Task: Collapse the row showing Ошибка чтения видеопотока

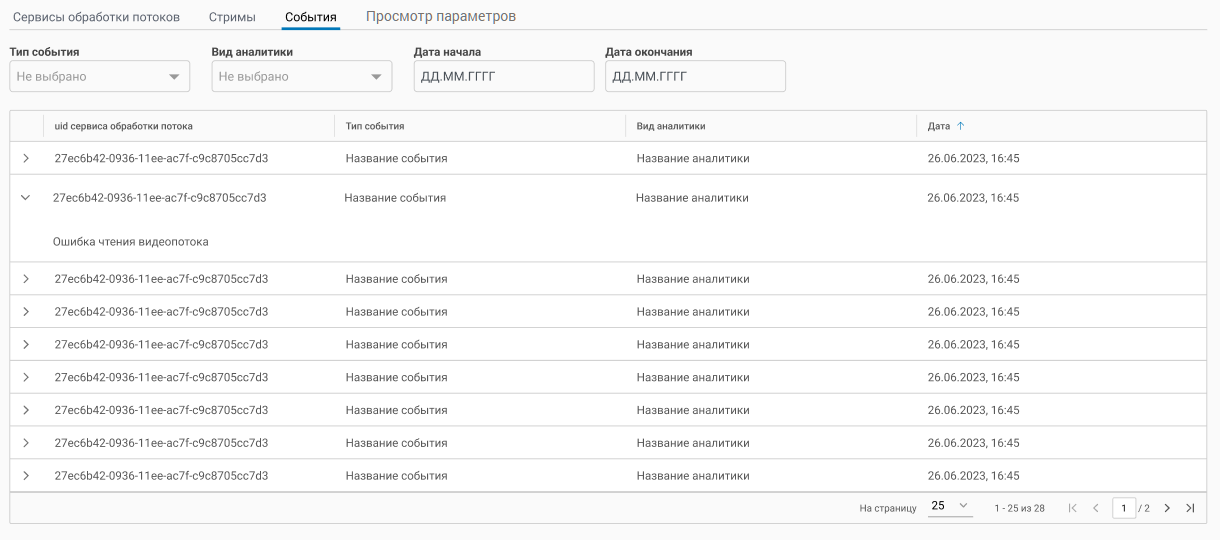Action: pos(26,198)
